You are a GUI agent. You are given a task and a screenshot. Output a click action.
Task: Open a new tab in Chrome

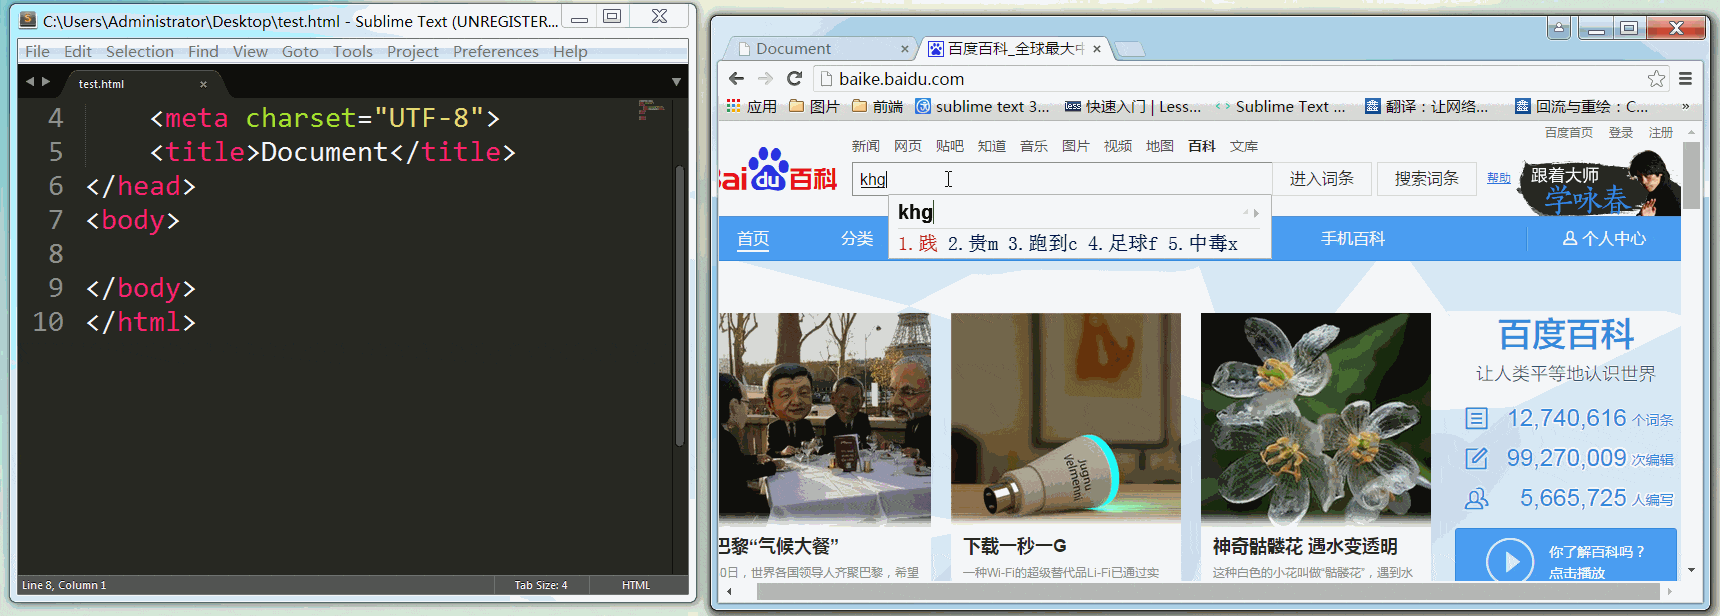pyautogui.click(x=1130, y=49)
